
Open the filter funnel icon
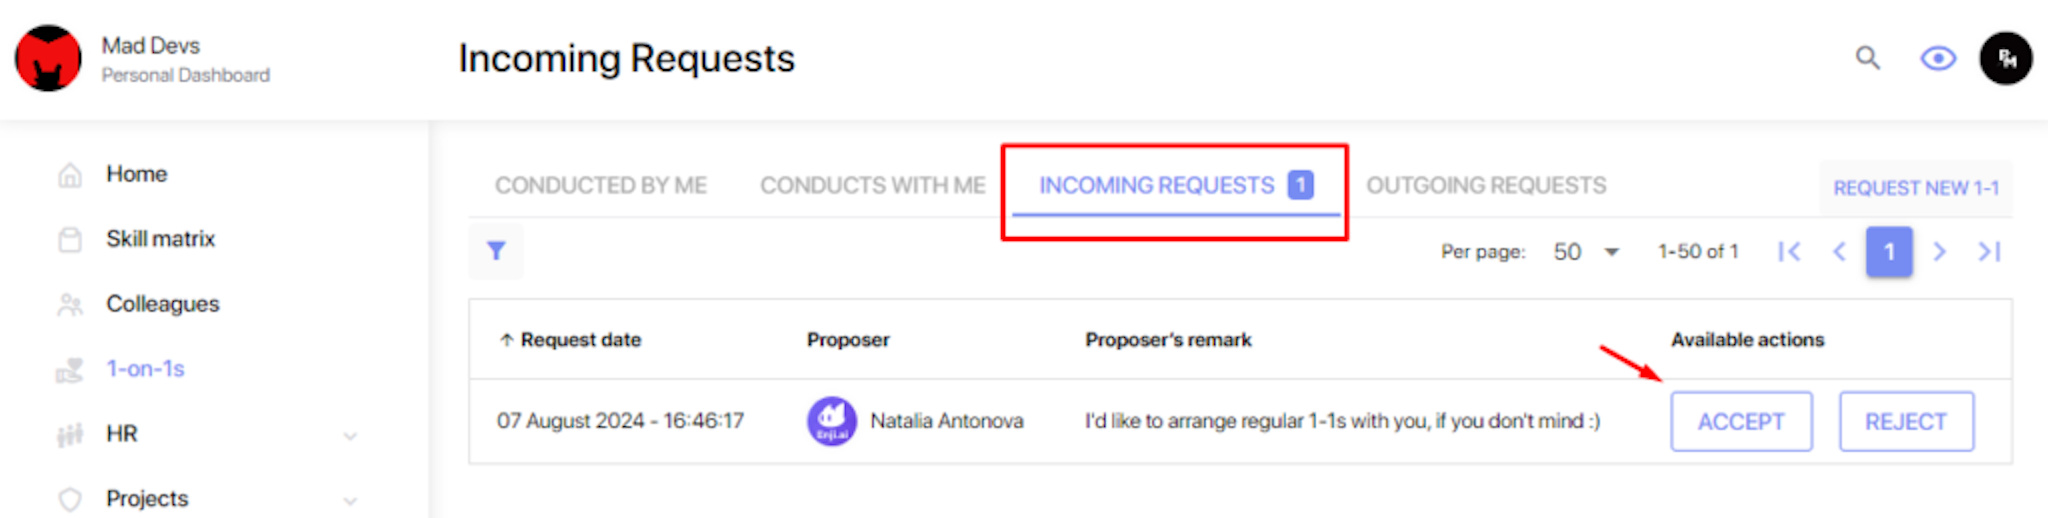point(496,251)
